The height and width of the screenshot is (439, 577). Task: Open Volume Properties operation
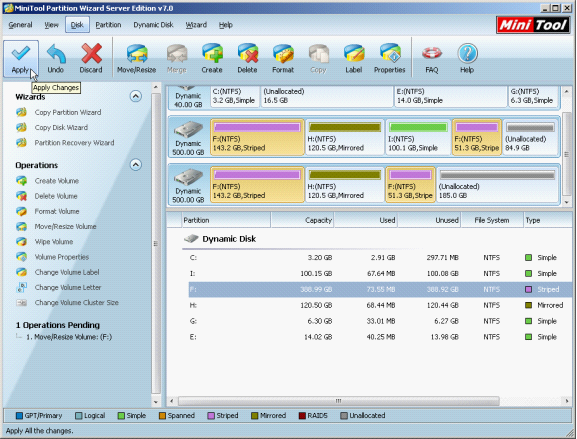53,257
